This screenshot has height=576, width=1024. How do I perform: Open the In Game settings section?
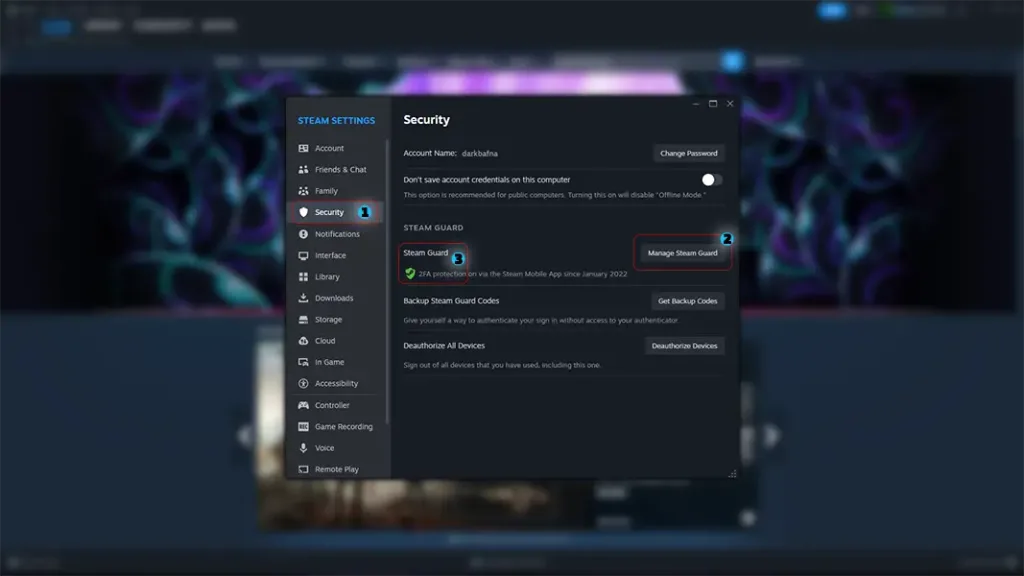click(329, 362)
